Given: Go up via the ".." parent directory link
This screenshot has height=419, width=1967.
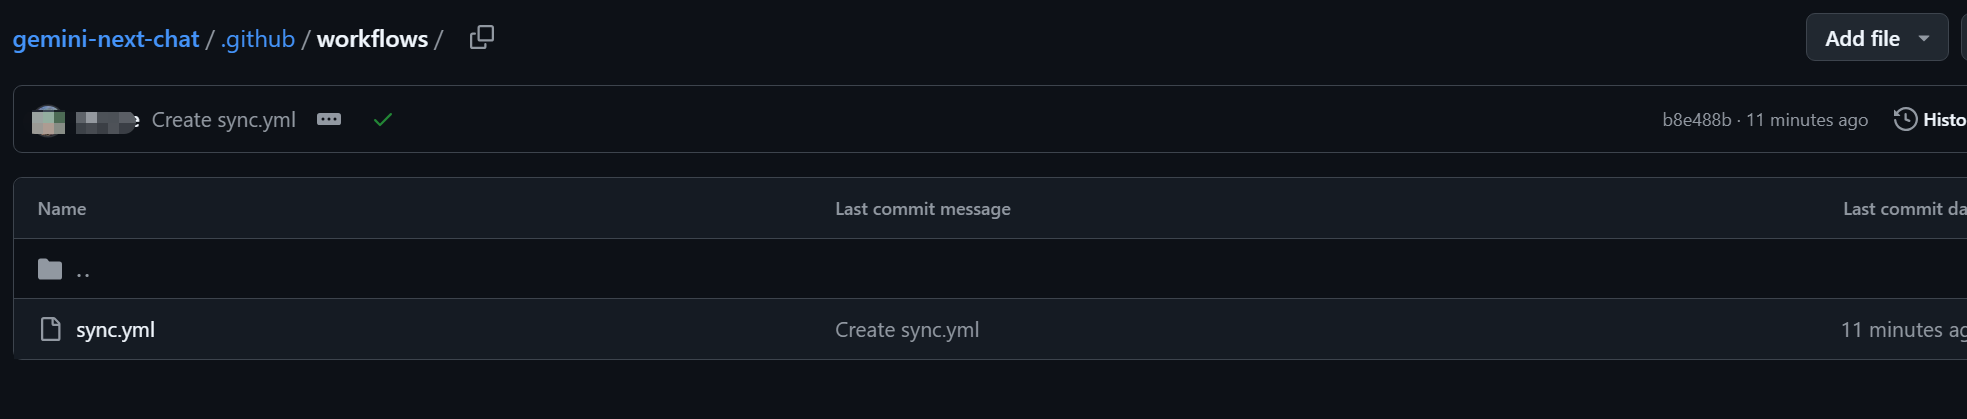Looking at the screenshot, I should click(83, 270).
